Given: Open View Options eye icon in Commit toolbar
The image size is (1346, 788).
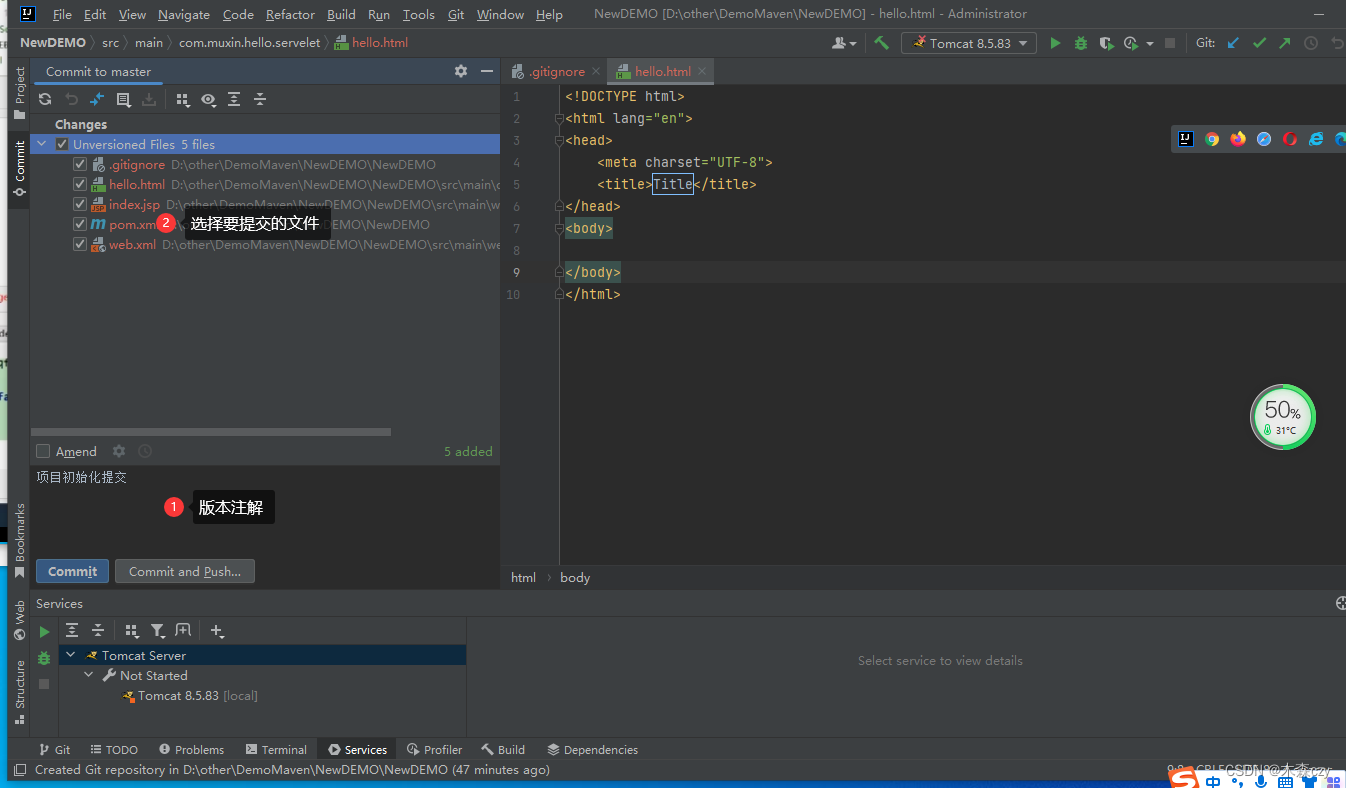Looking at the screenshot, I should pos(208,99).
